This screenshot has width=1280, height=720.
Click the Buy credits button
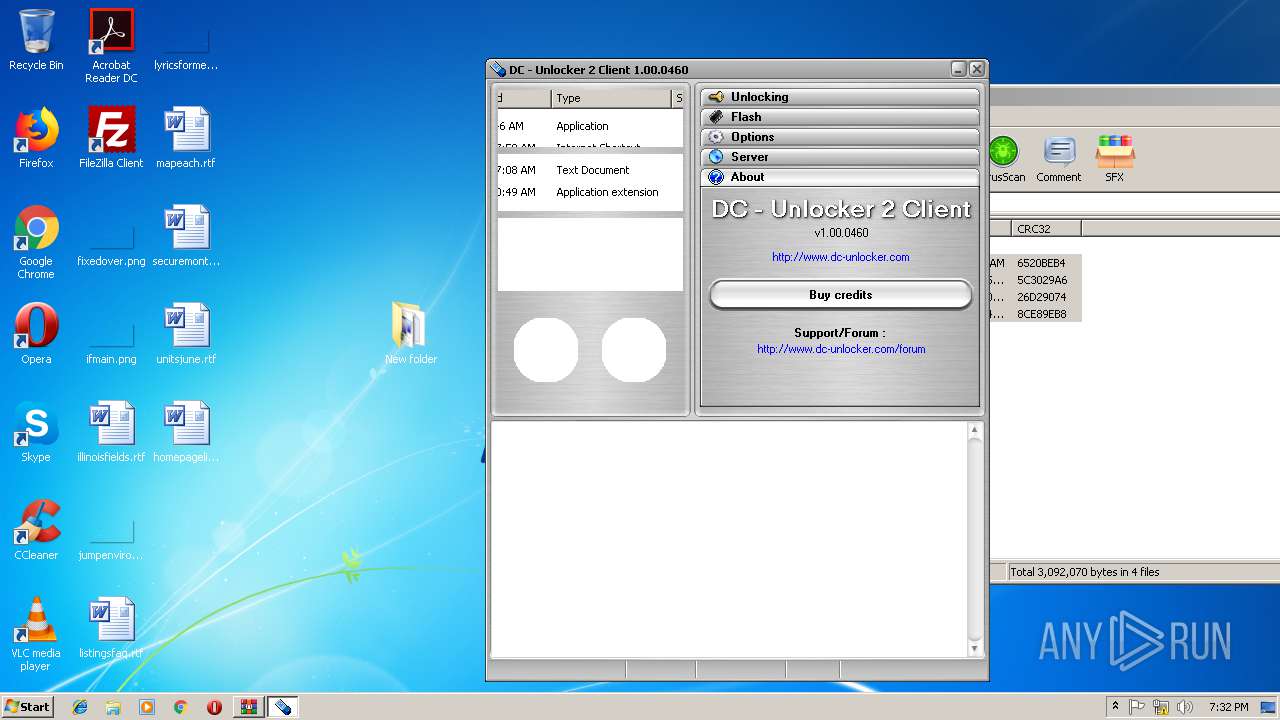tap(840, 295)
